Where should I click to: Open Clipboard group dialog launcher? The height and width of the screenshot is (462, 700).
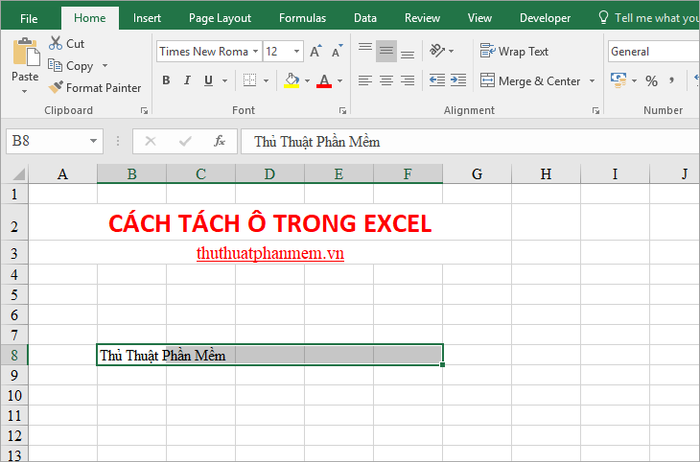(144, 111)
